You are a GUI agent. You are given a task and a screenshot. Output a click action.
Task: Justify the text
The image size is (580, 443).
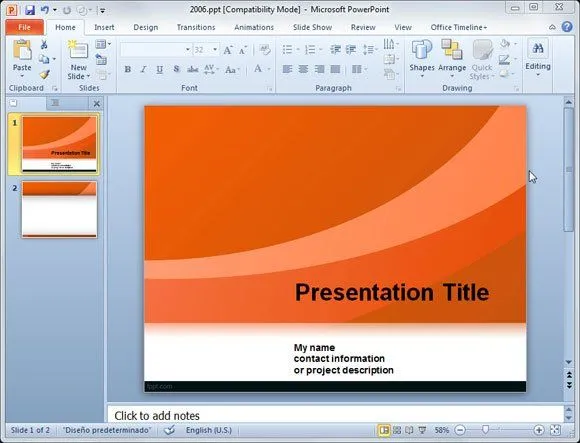point(335,69)
